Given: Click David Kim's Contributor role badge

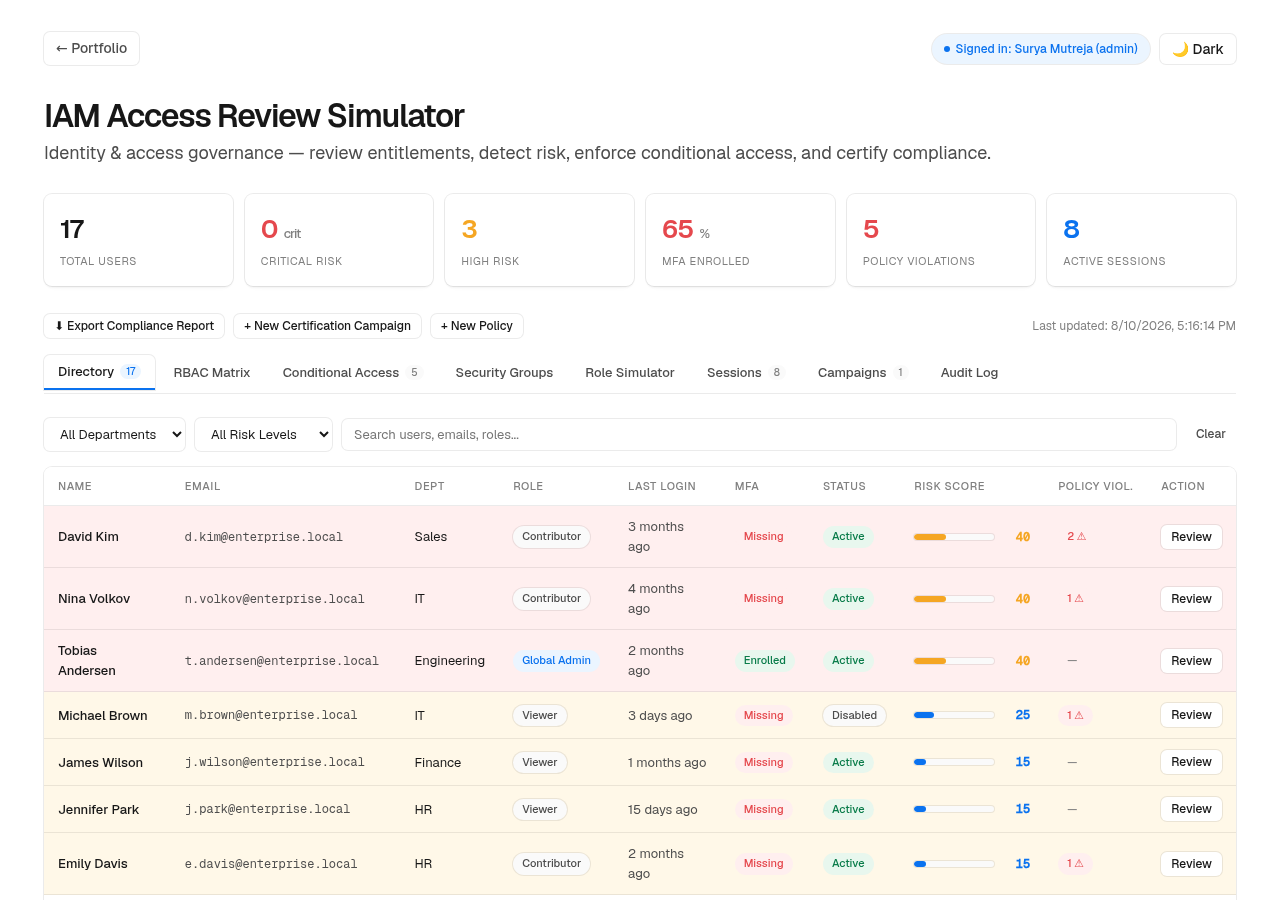Looking at the screenshot, I should (x=551, y=536).
